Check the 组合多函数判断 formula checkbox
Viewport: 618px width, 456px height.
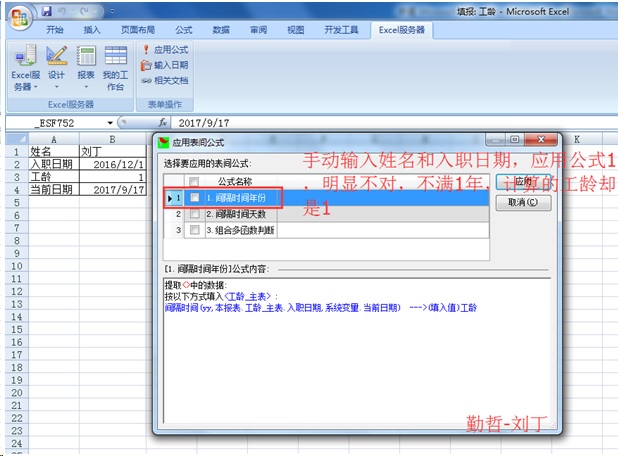tap(194, 230)
